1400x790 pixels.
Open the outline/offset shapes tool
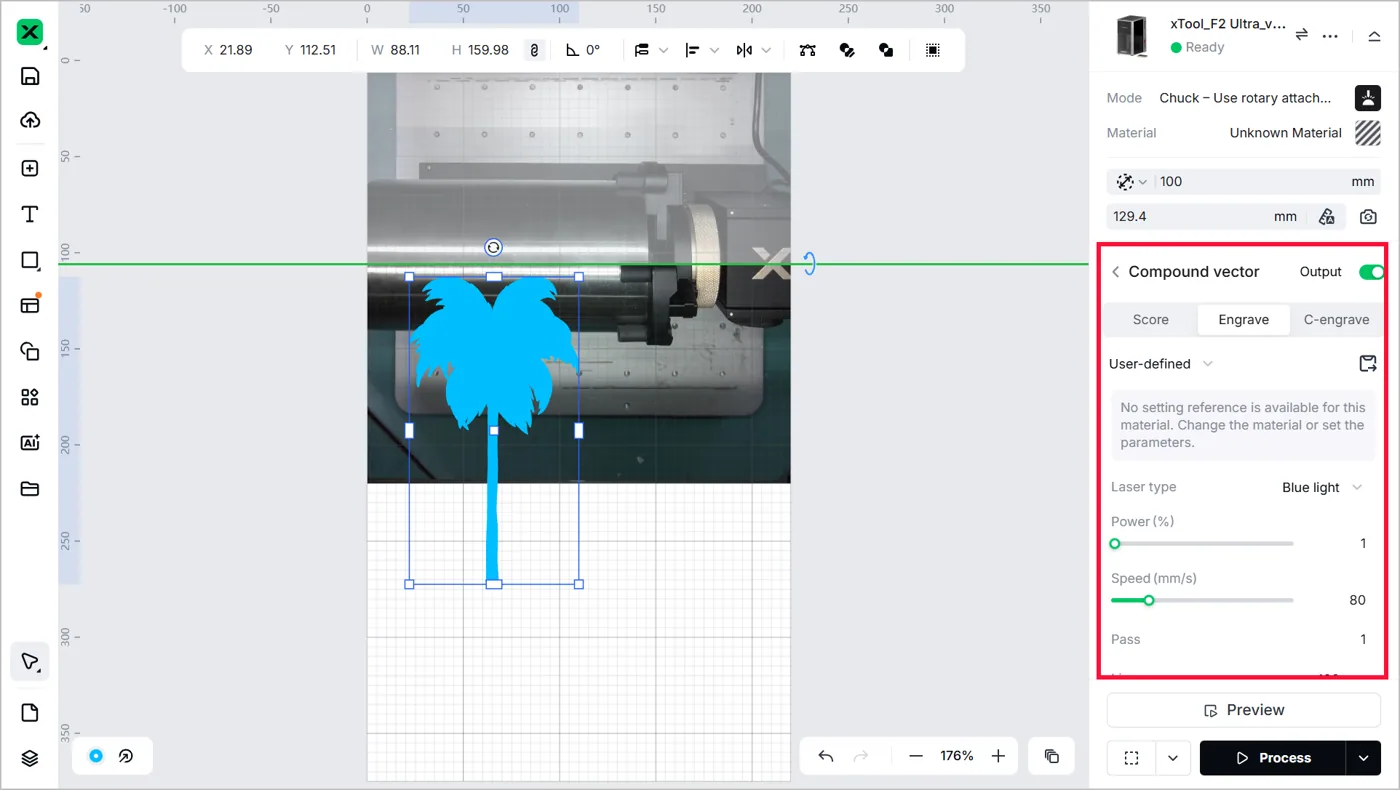(x=30, y=351)
